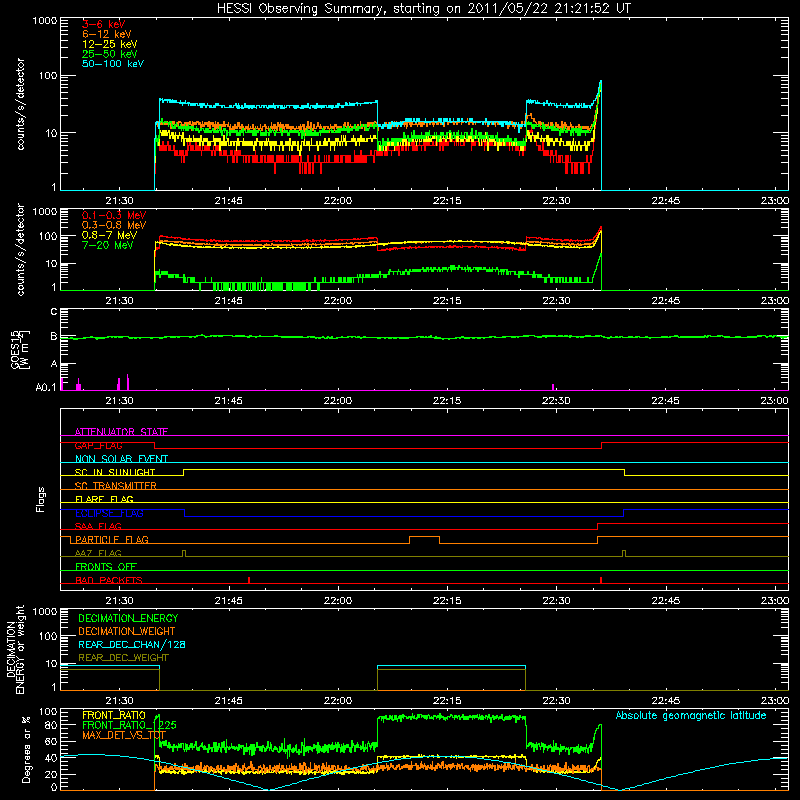Click 'Absolute geomagnetic latitude' label
This screenshot has height=800, width=800.
pos(691,715)
